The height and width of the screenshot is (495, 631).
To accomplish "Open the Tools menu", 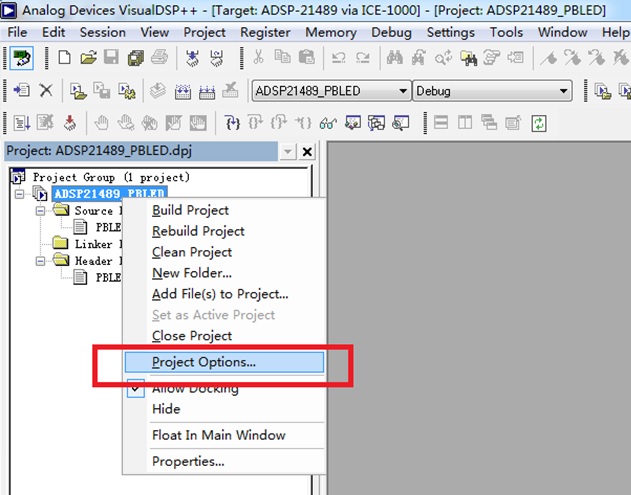I will click(506, 32).
